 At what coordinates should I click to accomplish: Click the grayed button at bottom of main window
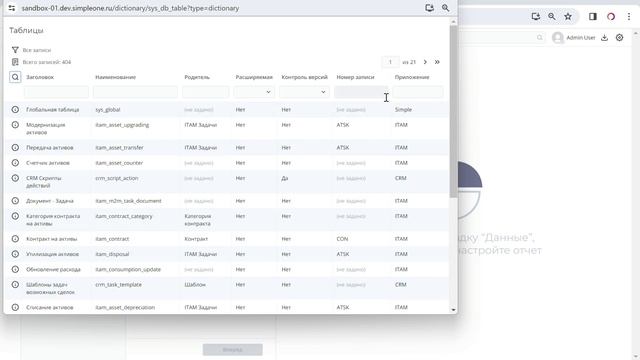tap(233, 349)
